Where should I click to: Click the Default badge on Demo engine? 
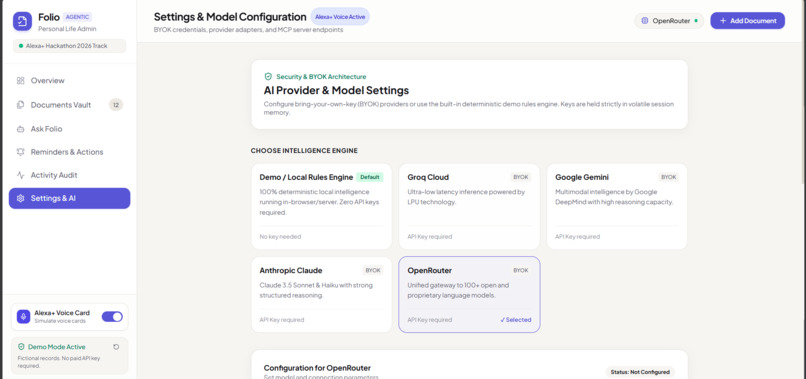(x=370, y=177)
